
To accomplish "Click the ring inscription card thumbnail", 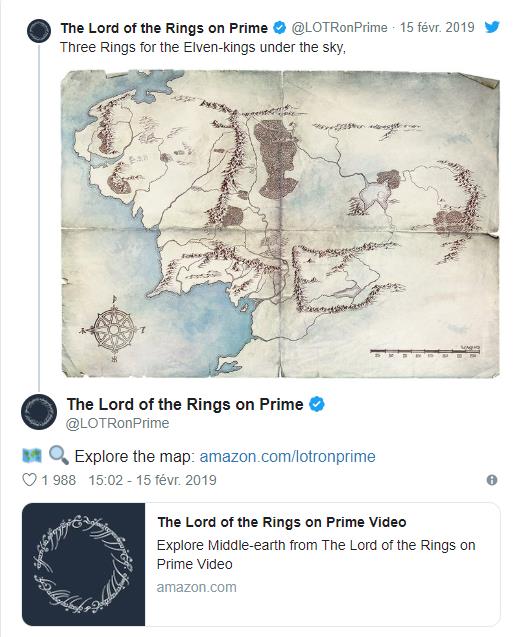I will [84, 564].
